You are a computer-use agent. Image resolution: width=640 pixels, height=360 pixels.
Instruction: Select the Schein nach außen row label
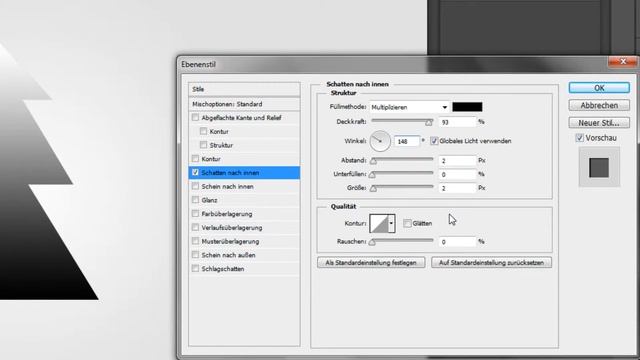tap(229, 255)
